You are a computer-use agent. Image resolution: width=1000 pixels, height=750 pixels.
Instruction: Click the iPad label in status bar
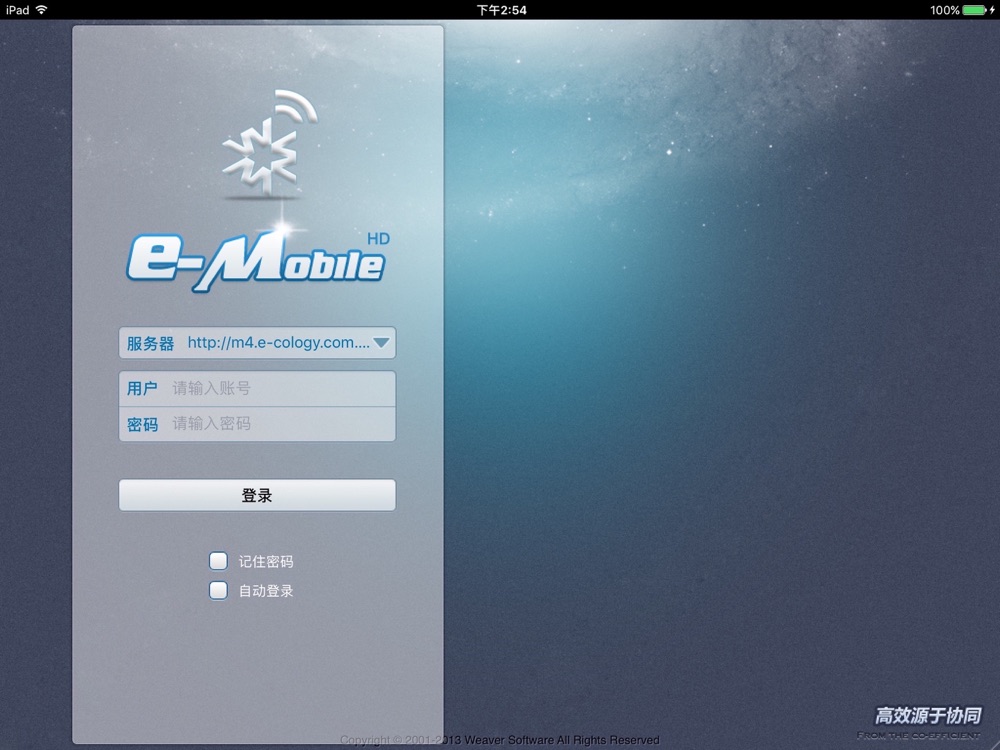pyautogui.click(x=18, y=10)
